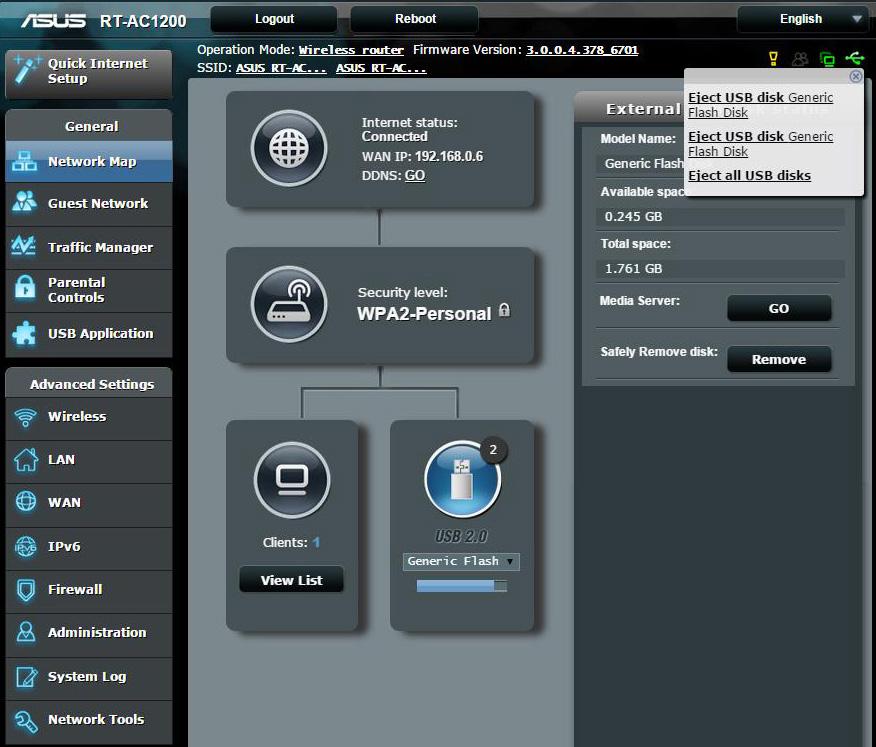
Task: Click the Logout button
Action: (x=274, y=19)
